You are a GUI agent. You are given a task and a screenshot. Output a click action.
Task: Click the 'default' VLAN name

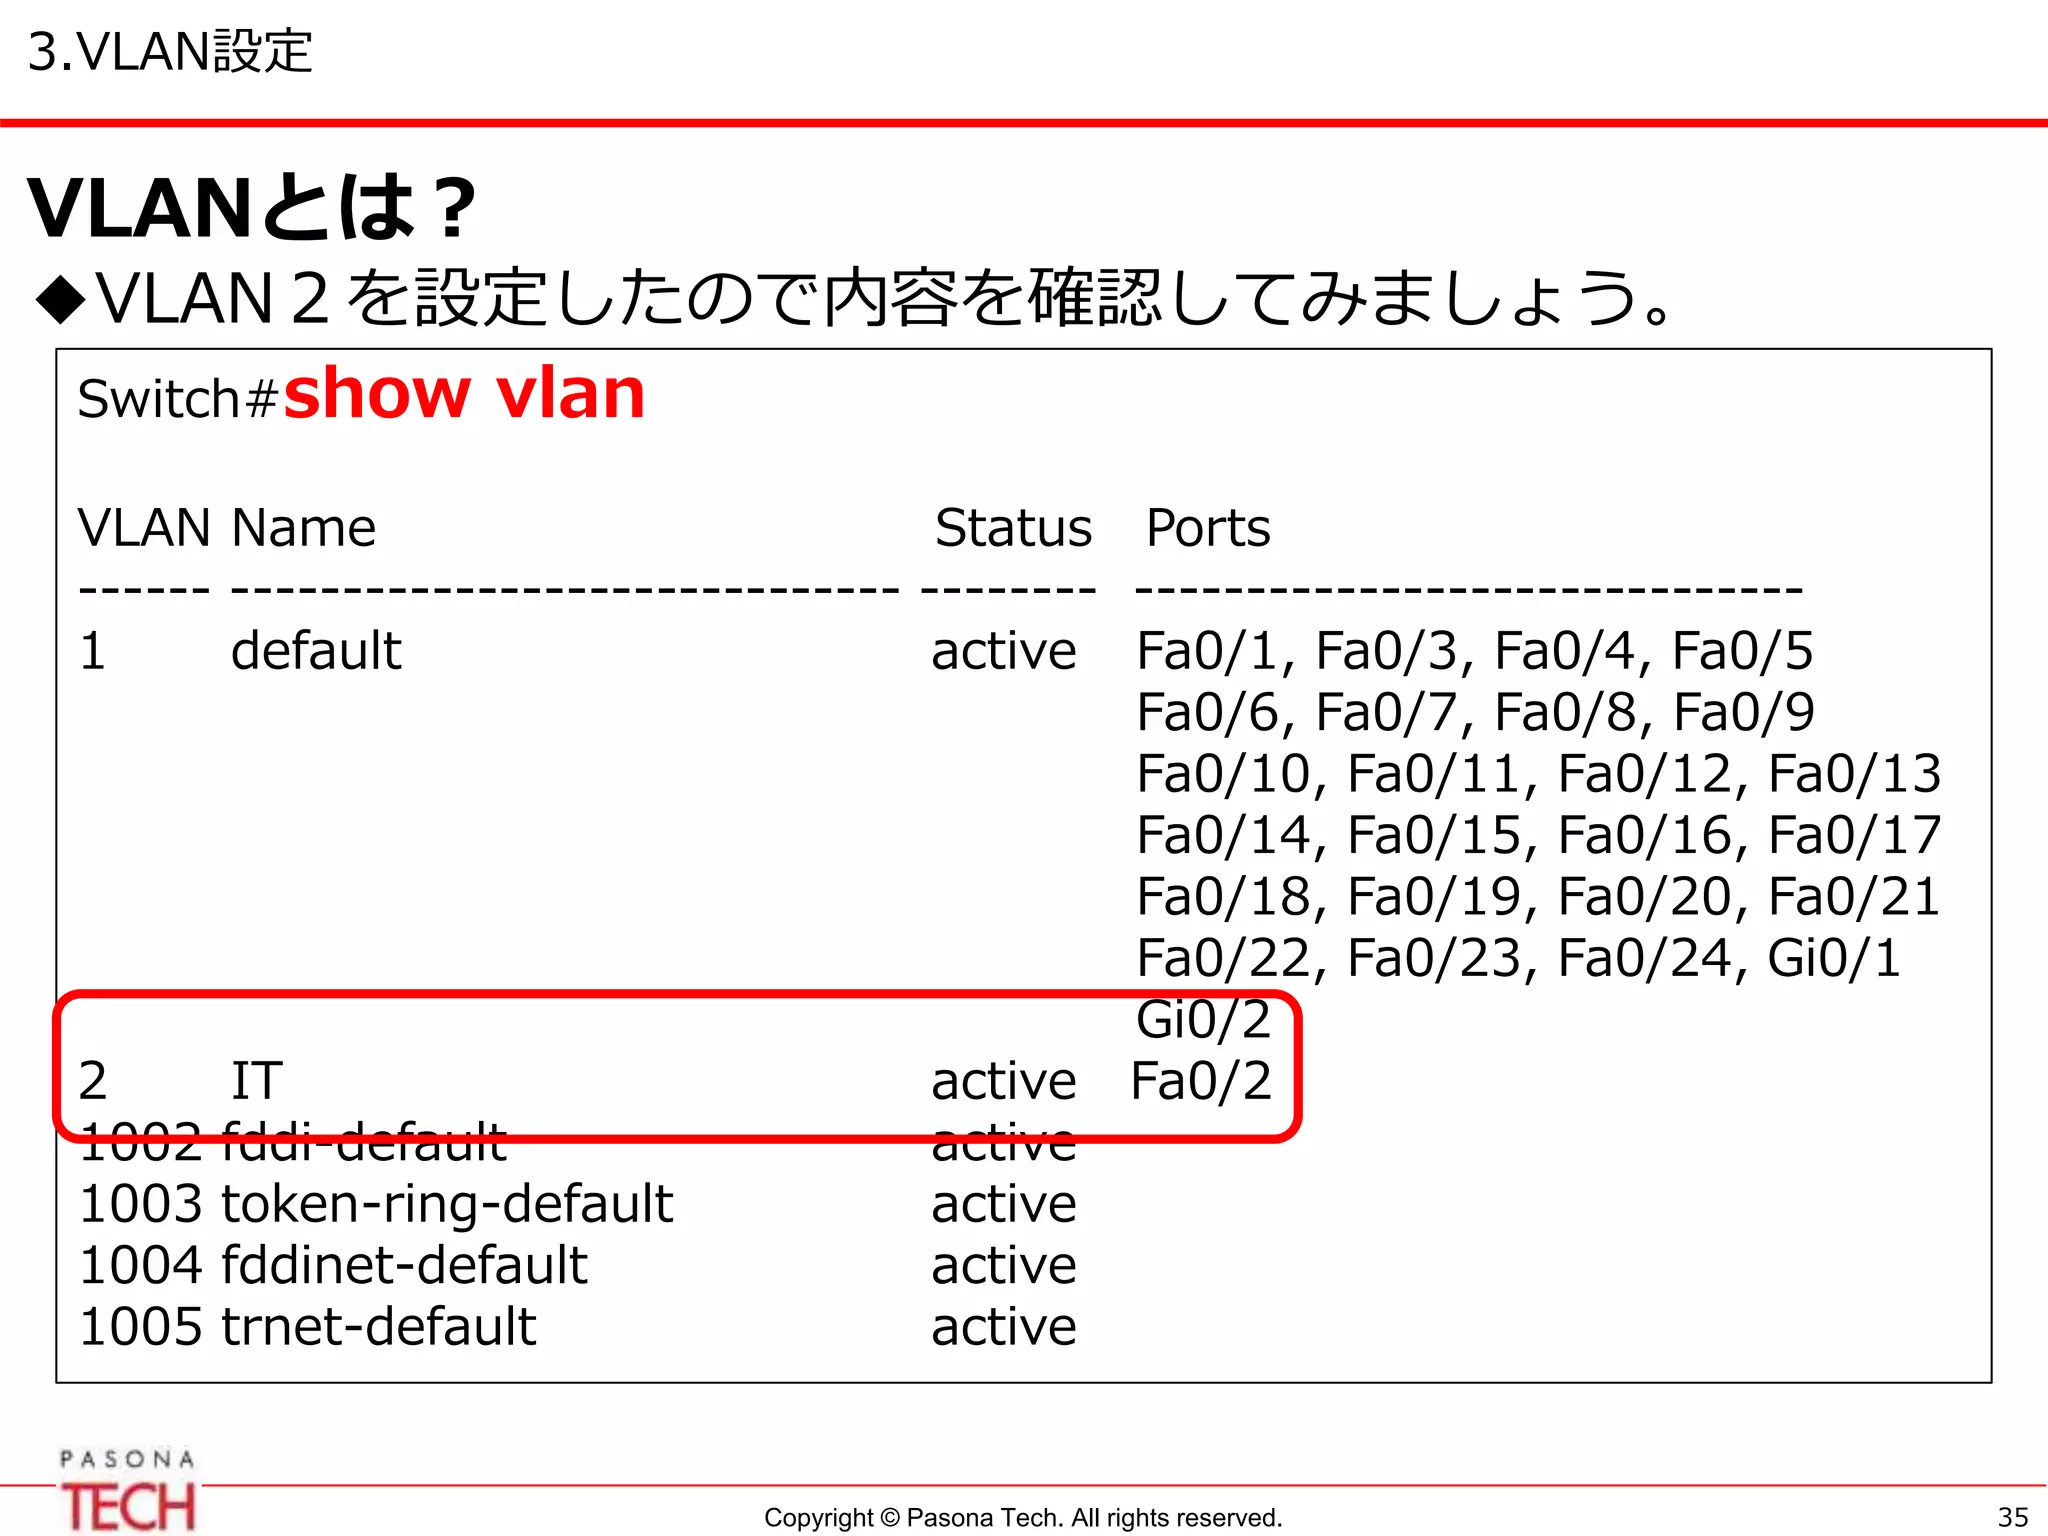(x=316, y=650)
